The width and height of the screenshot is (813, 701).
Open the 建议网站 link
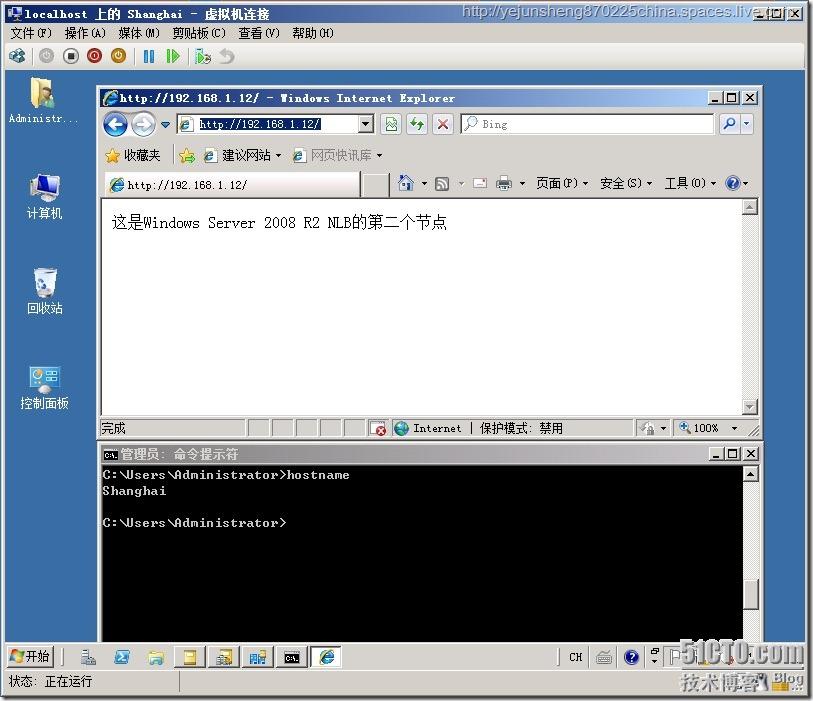(x=242, y=155)
